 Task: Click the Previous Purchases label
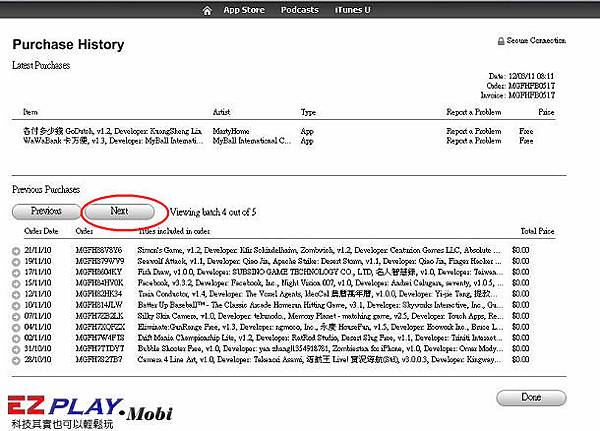tap(46, 189)
